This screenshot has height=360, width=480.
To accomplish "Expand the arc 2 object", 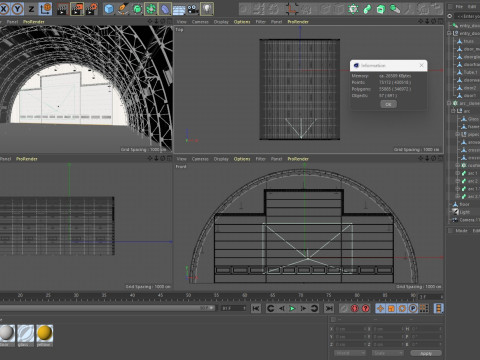I will tap(457, 181).
